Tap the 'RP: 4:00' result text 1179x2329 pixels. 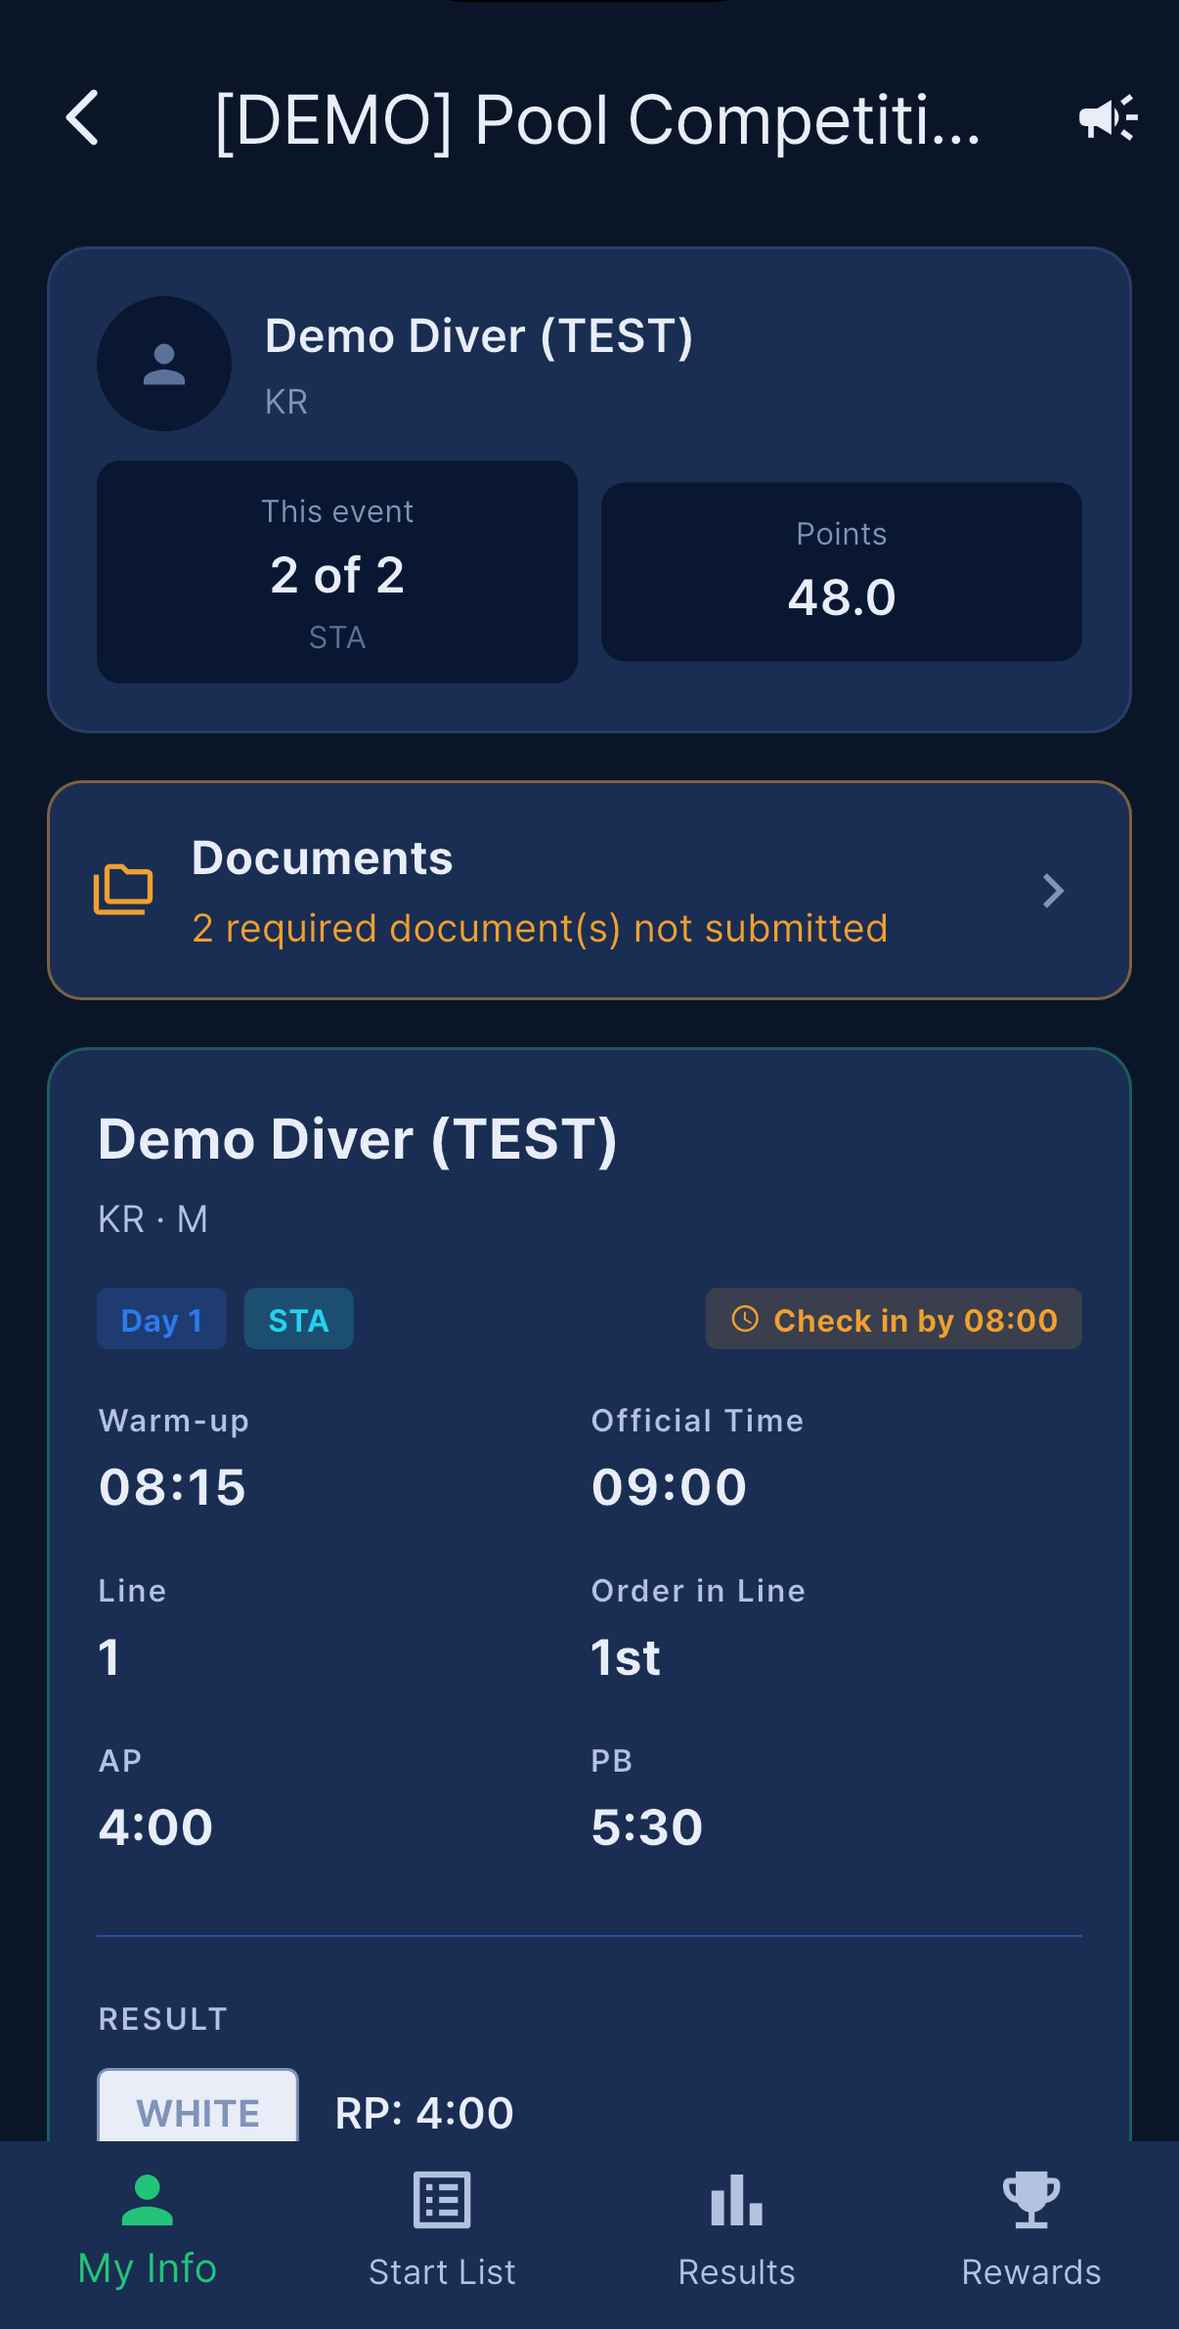(424, 2112)
